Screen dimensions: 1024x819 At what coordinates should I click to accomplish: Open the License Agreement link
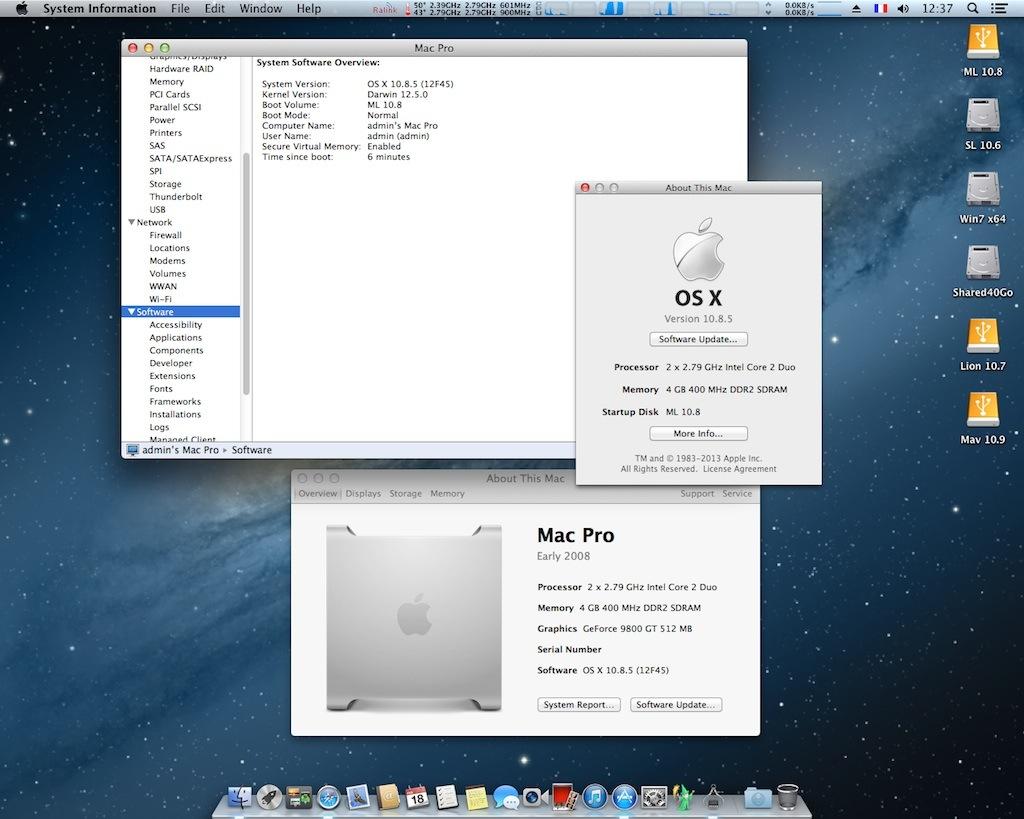click(x=739, y=469)
